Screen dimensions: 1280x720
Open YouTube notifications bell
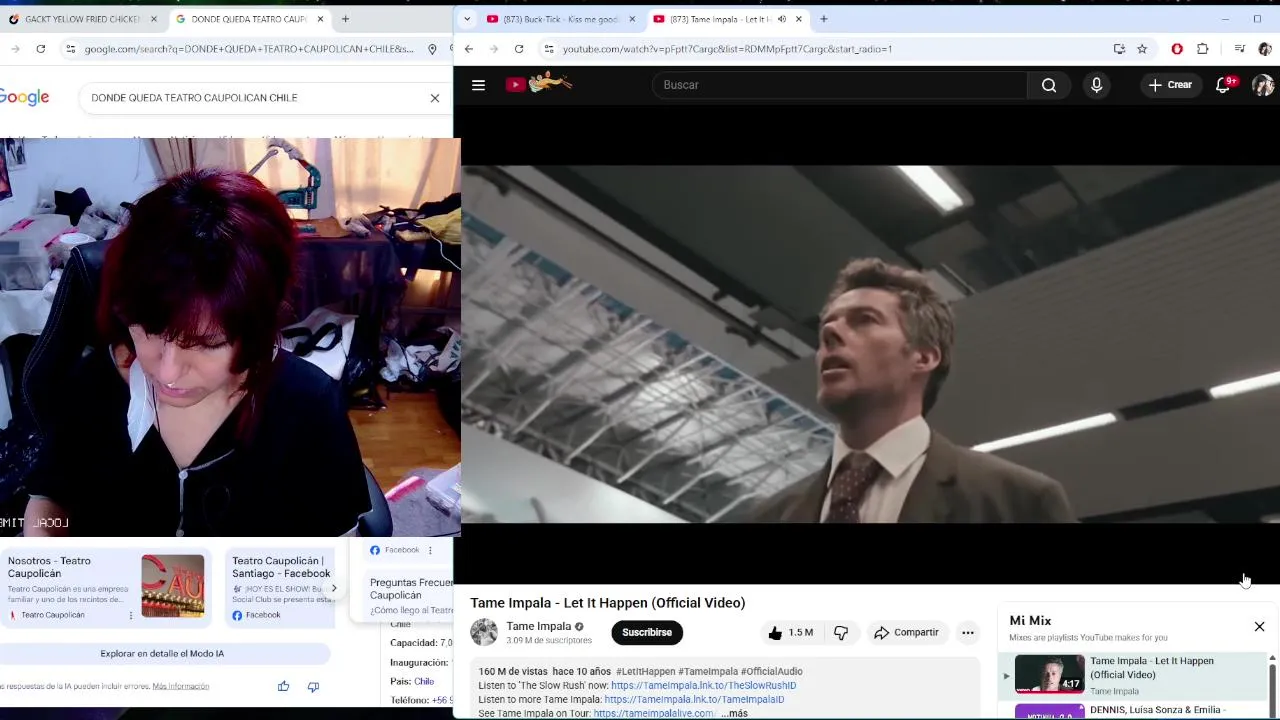pos(1223,85)
